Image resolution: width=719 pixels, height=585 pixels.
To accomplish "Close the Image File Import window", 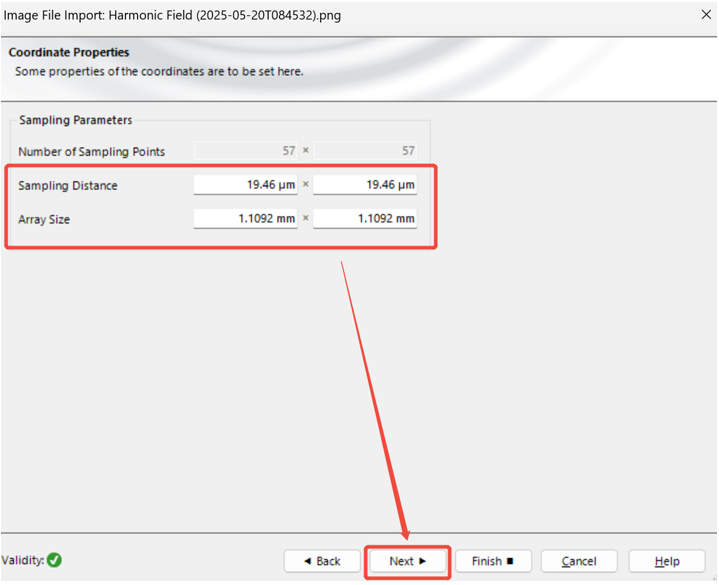I will tap(705, 15).
